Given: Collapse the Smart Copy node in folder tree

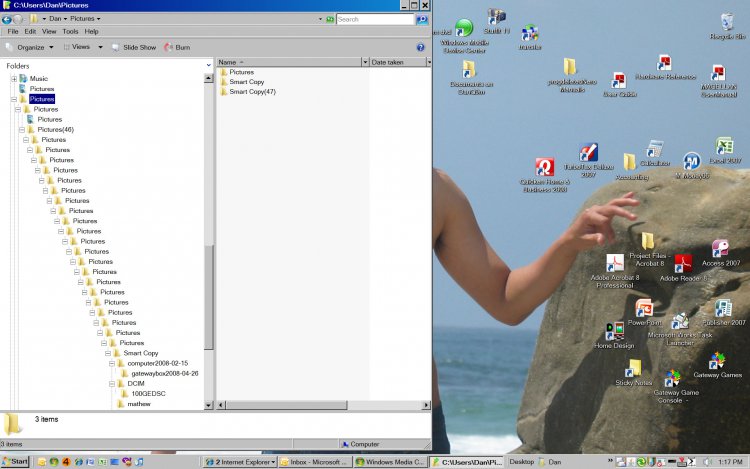Looking at the screenshot, I should (x=108, y=353).
